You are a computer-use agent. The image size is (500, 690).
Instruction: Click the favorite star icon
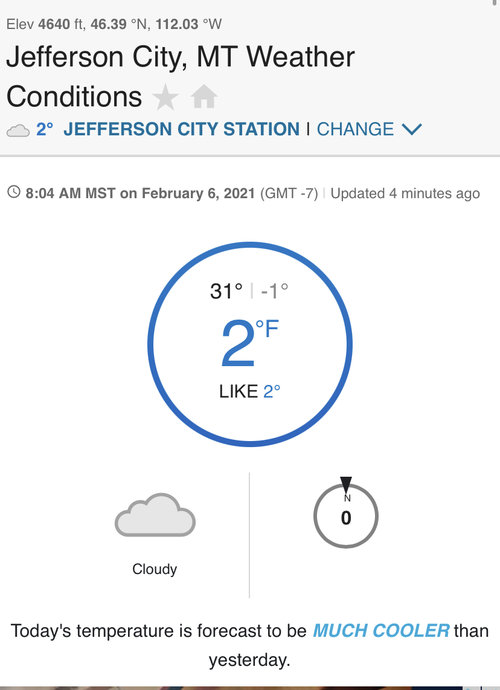pos(165,97)
